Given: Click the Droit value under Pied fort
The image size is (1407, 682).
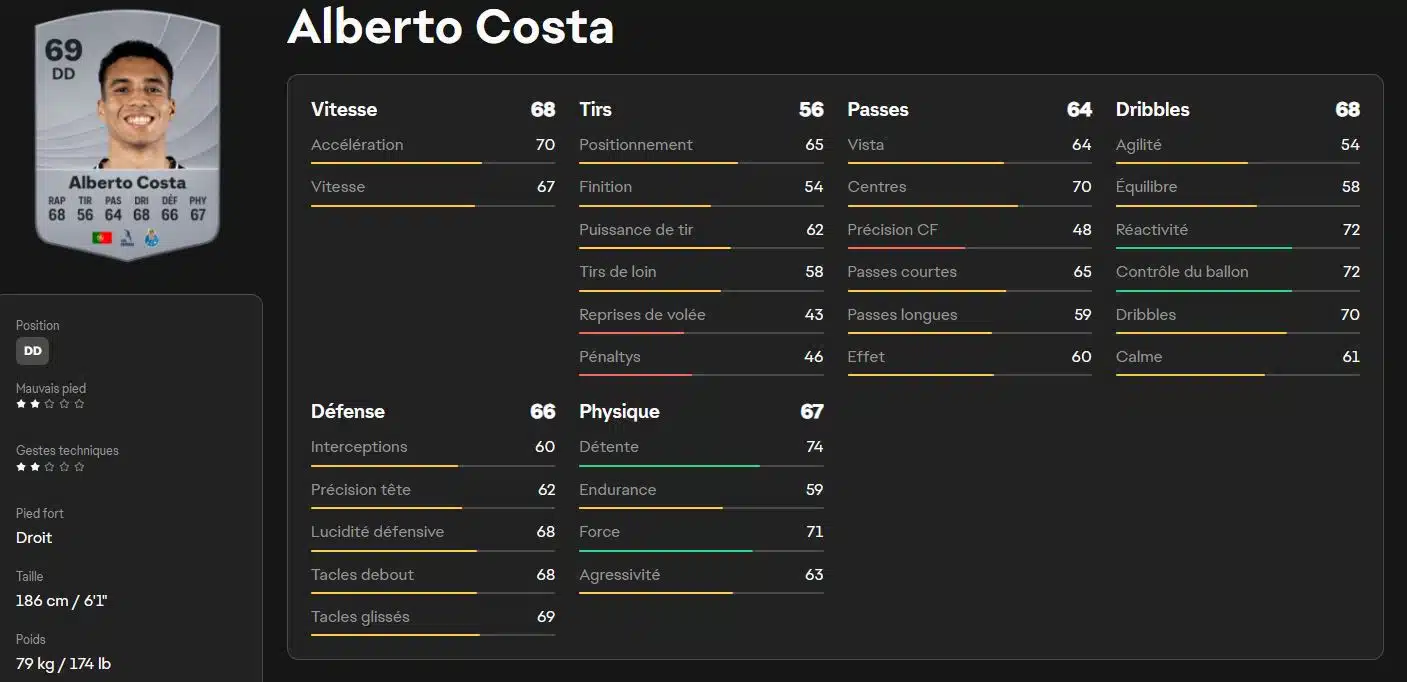Looking at the screenshot, I should pos(34,537).
